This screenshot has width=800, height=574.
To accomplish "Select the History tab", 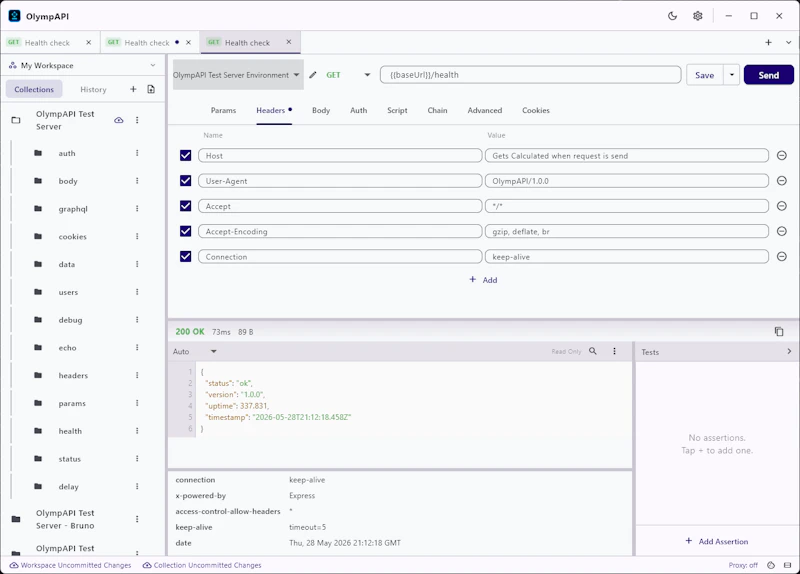I will pyautogui.click(x=93, y=89).
